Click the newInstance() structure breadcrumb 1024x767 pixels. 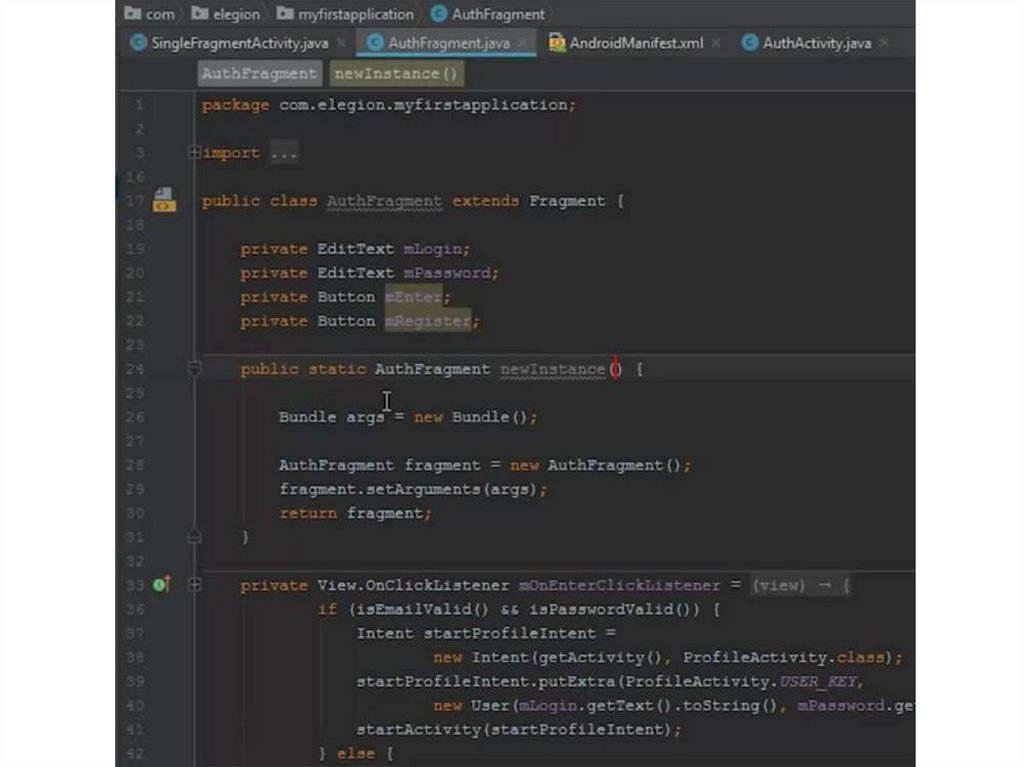pos(396,73)
